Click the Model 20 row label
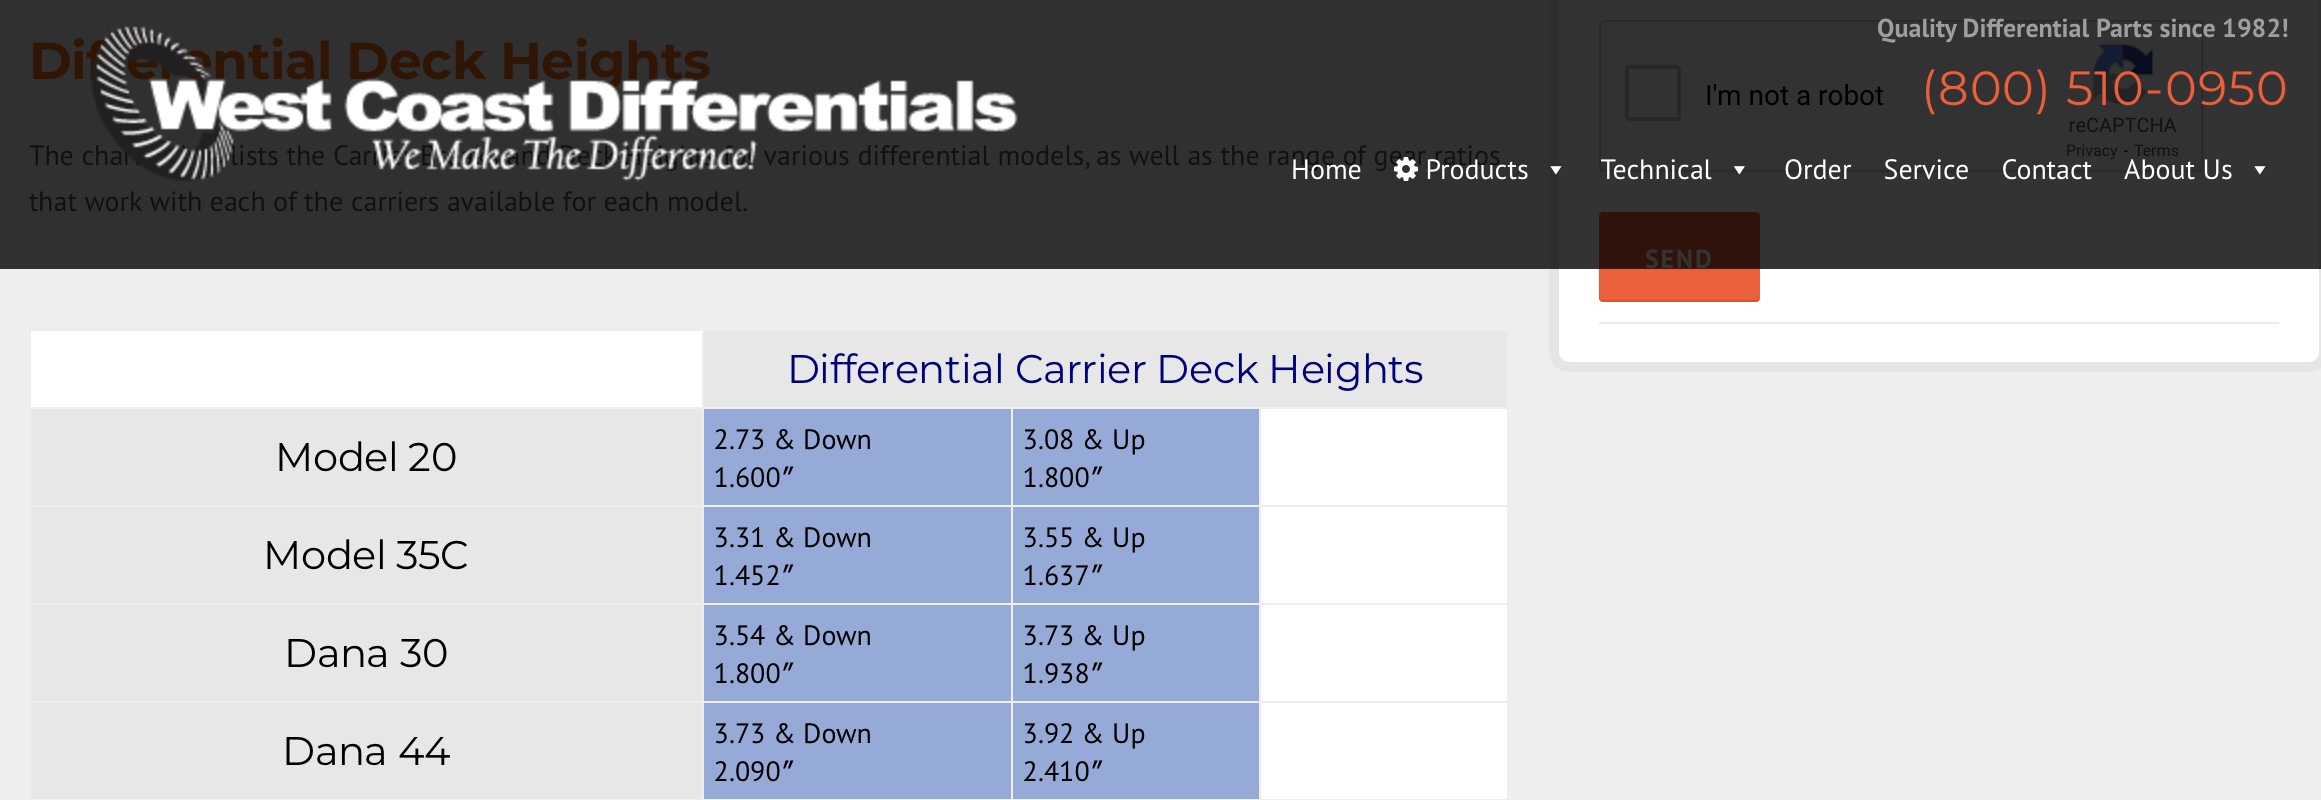The image size is (2321, 800). point(366,457)
